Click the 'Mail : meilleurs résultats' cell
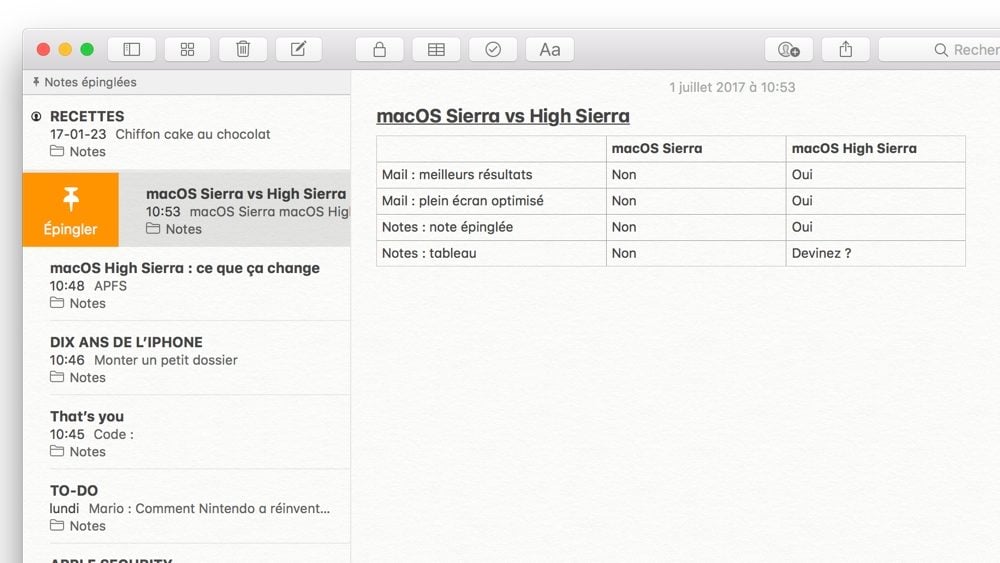 [491, 175]
